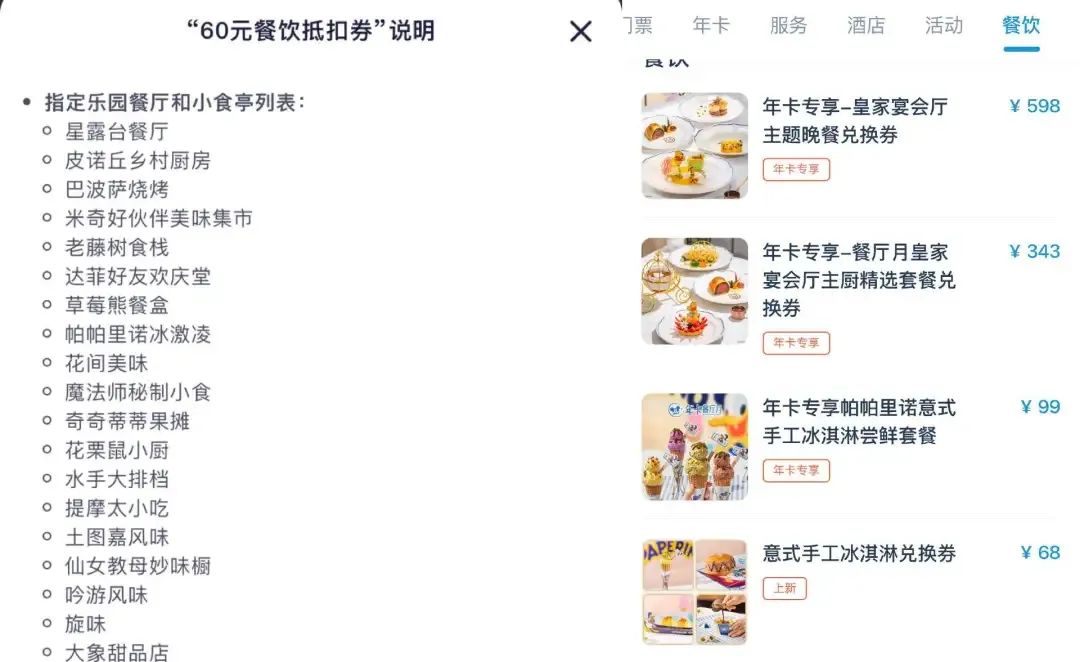Open 年卡专享帕帕里诺意式手工冰淇淋尝鲜套餐 title
Image resolution: width=1080 pixels, height=662 pixels.
(x=859, y=422)
